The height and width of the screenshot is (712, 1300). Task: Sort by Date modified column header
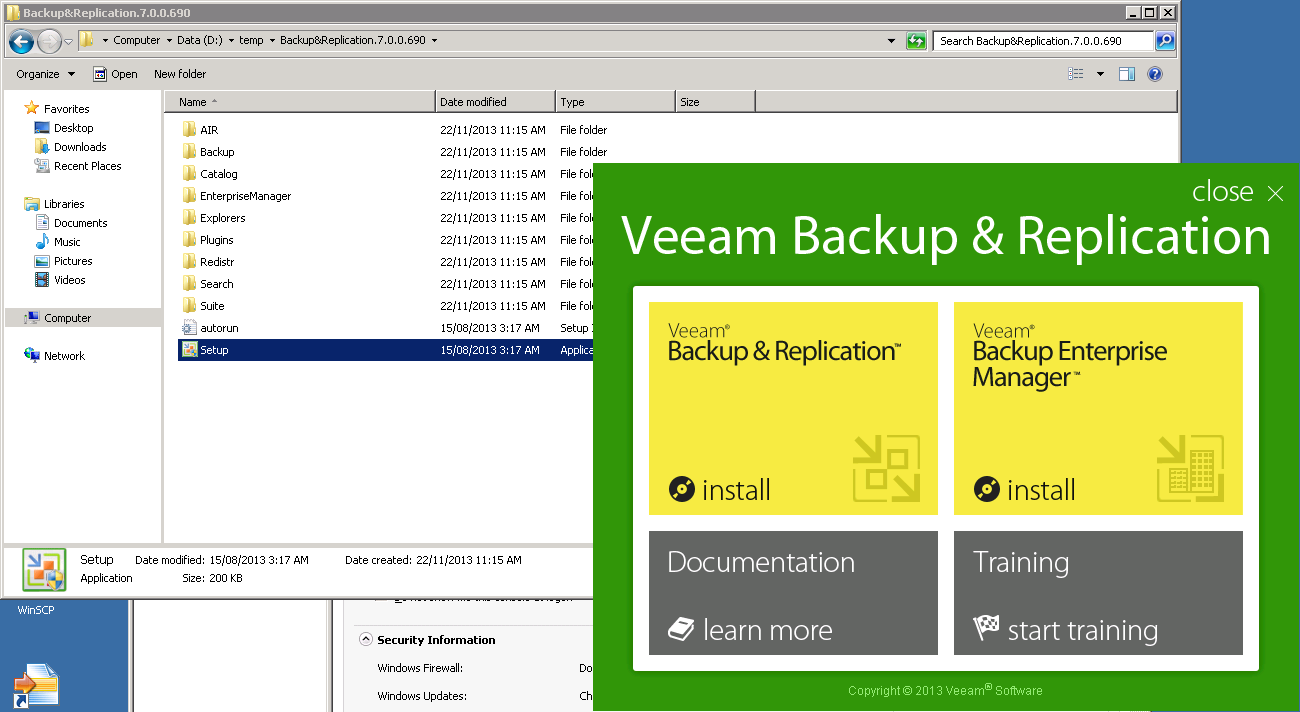(496, 102)
